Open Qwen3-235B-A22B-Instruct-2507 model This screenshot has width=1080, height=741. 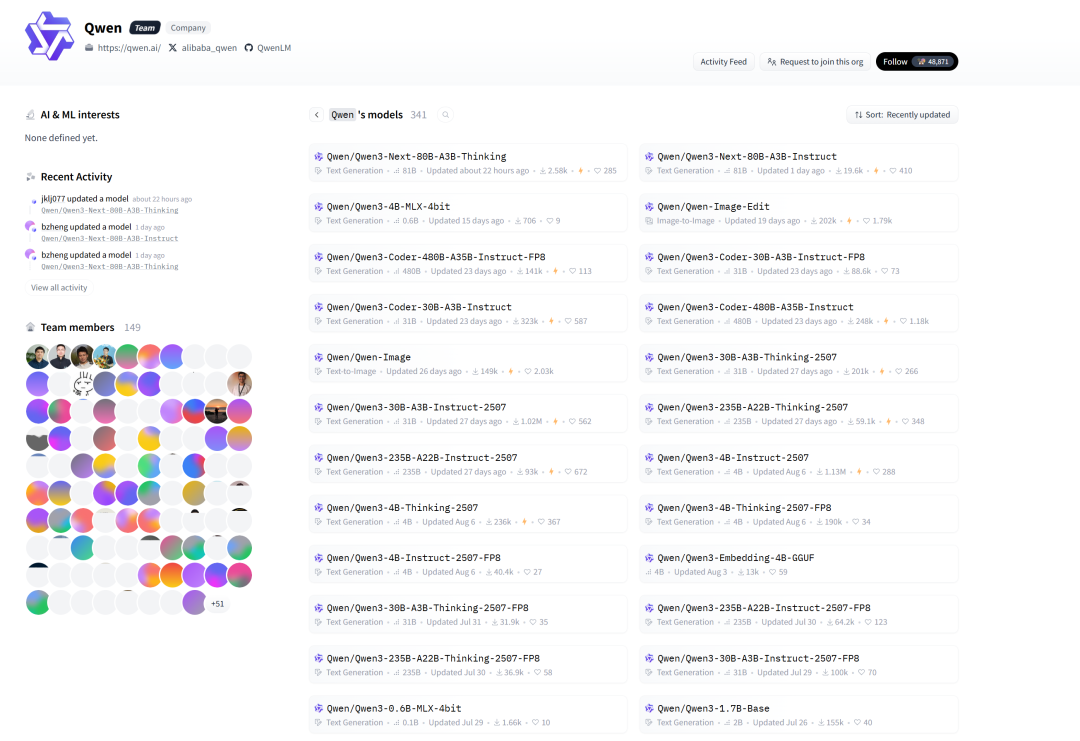pyautogui.click(x=468, y=463)
